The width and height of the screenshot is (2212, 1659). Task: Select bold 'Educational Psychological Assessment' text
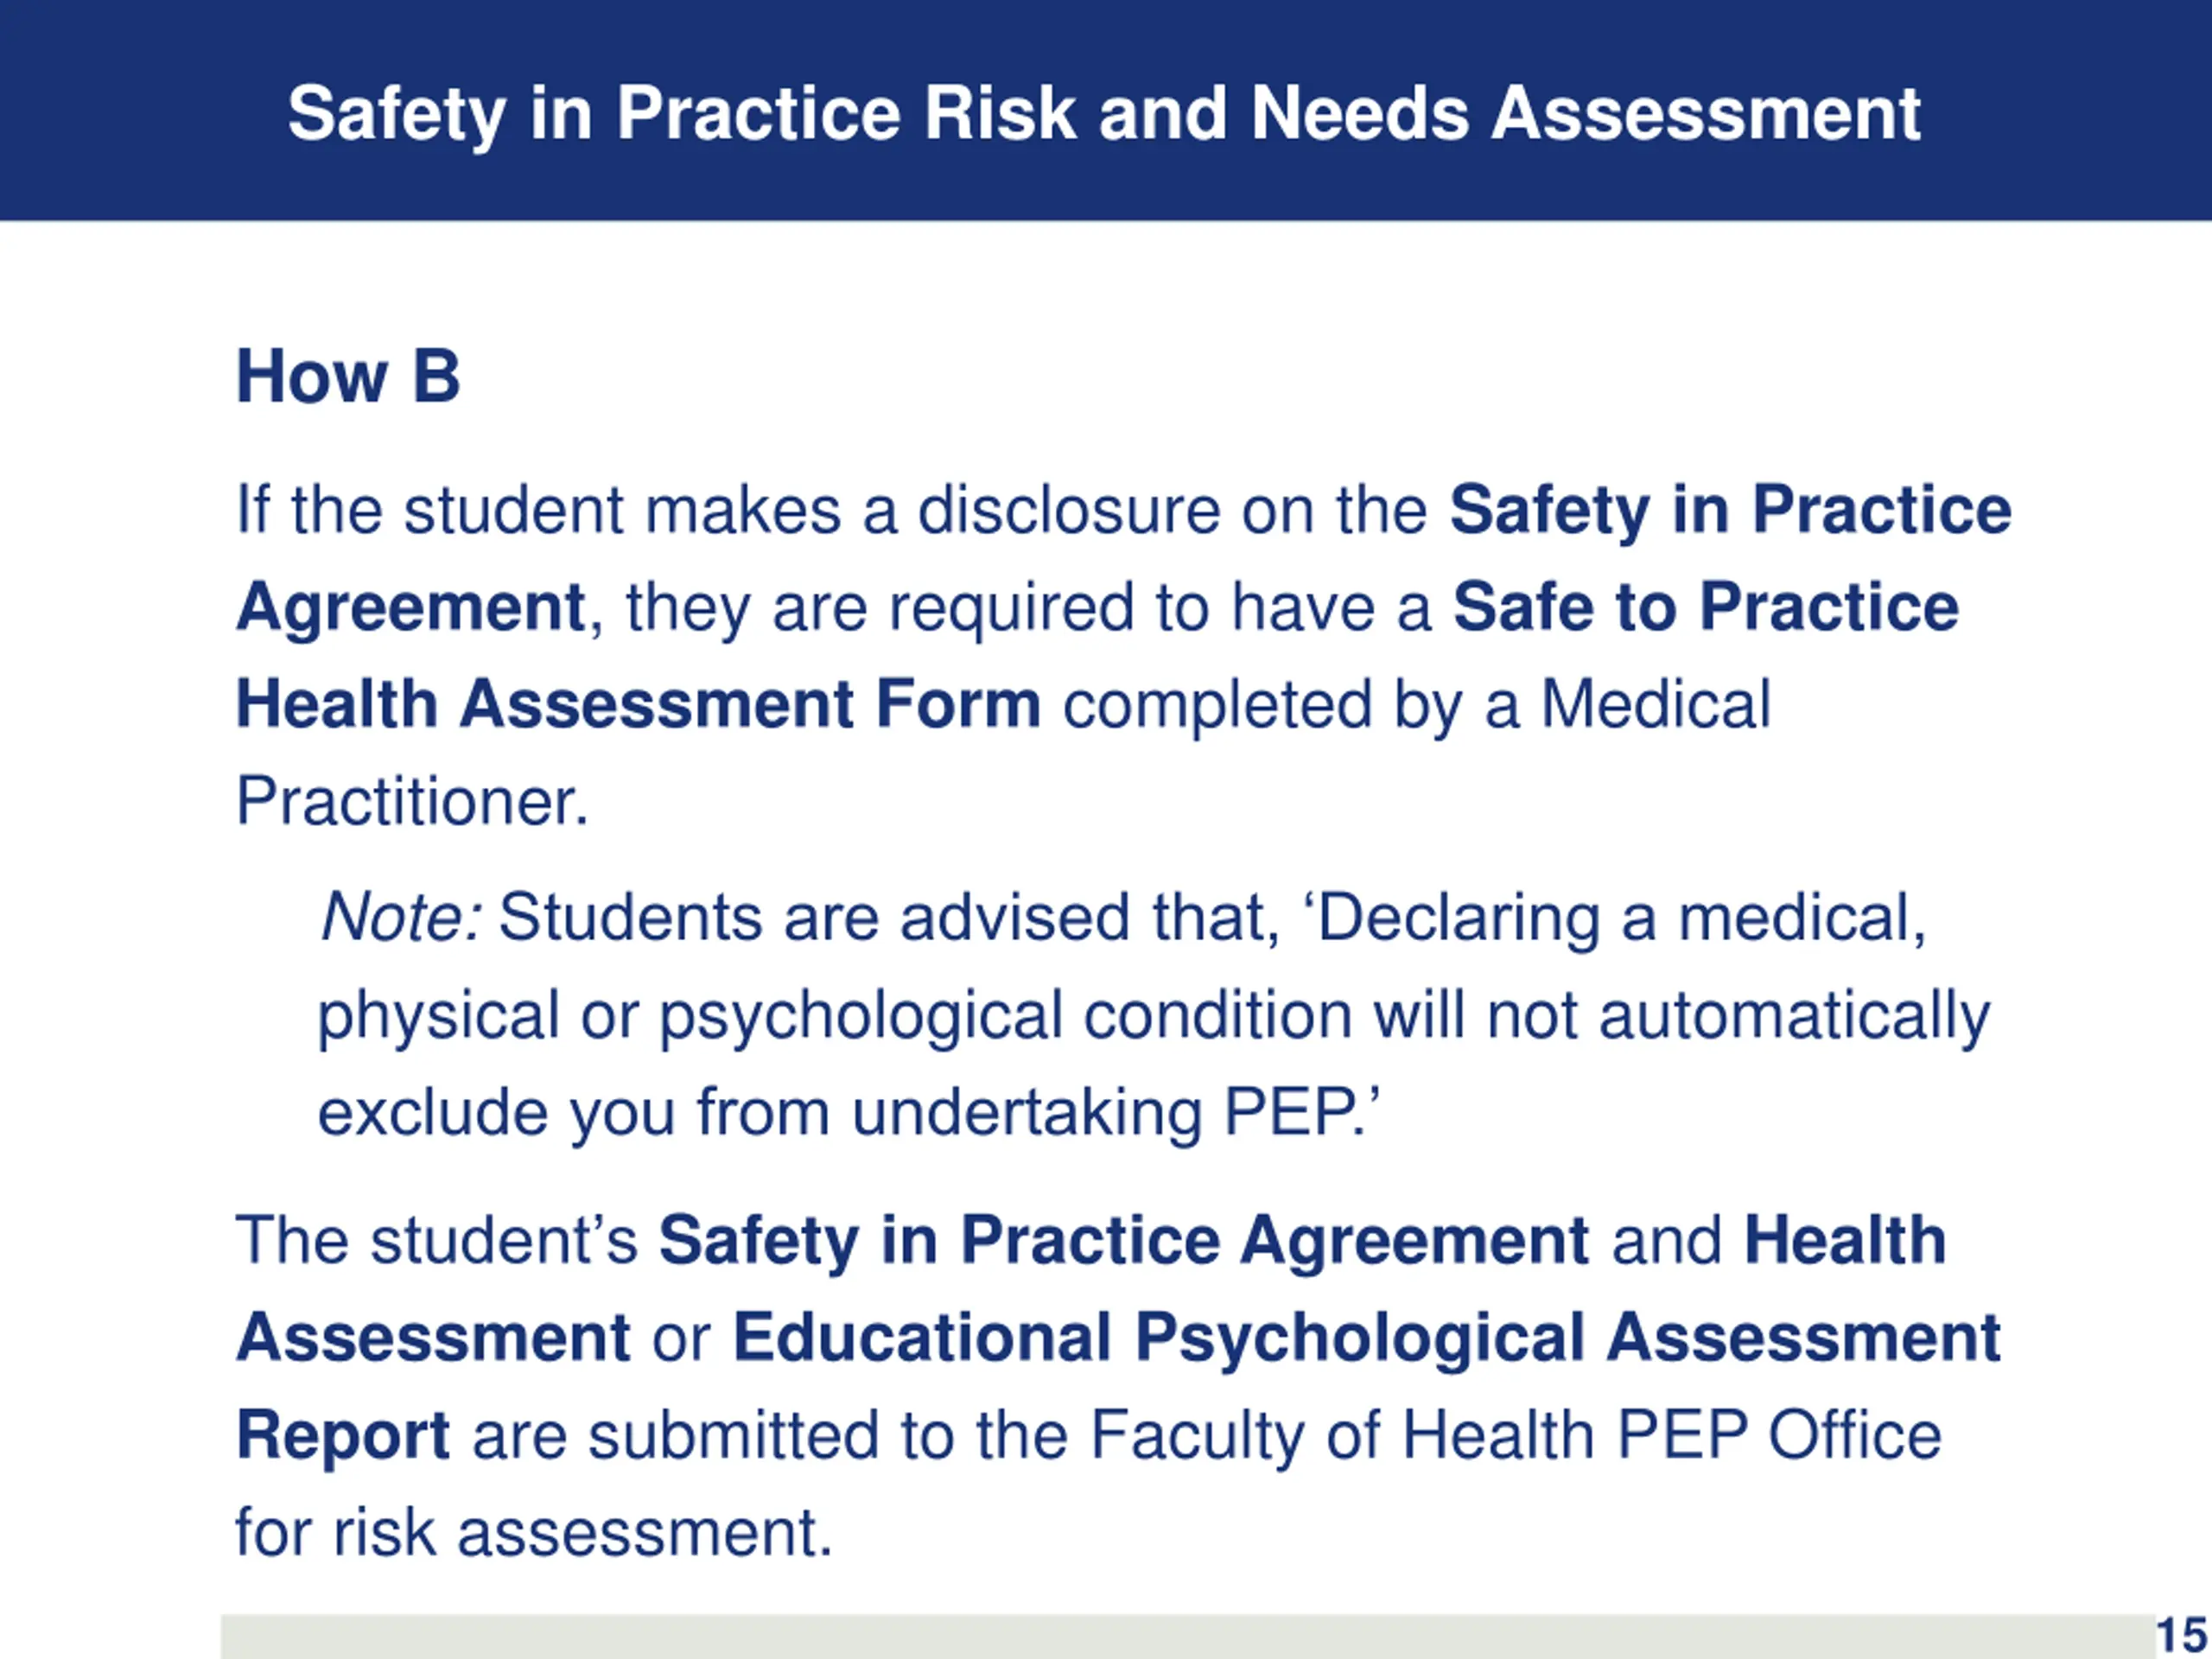click(x=1366, y=1338)
